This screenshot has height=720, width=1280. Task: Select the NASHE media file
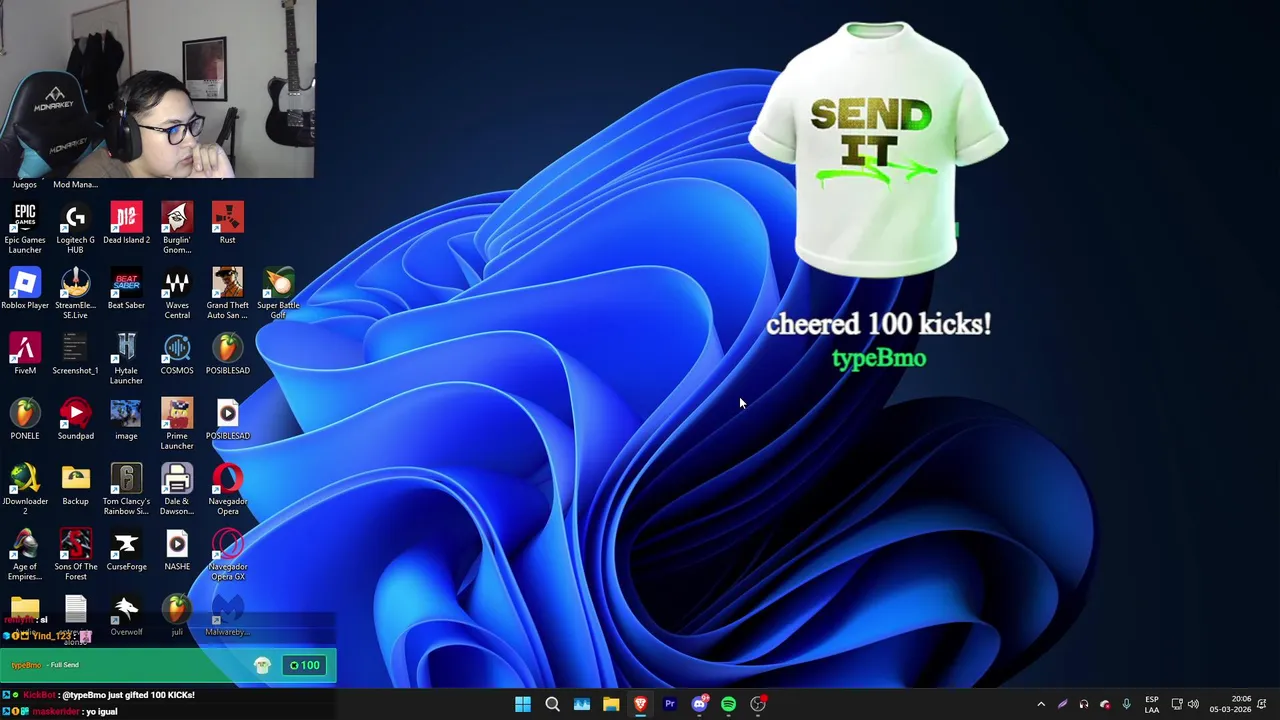[177, 550]
